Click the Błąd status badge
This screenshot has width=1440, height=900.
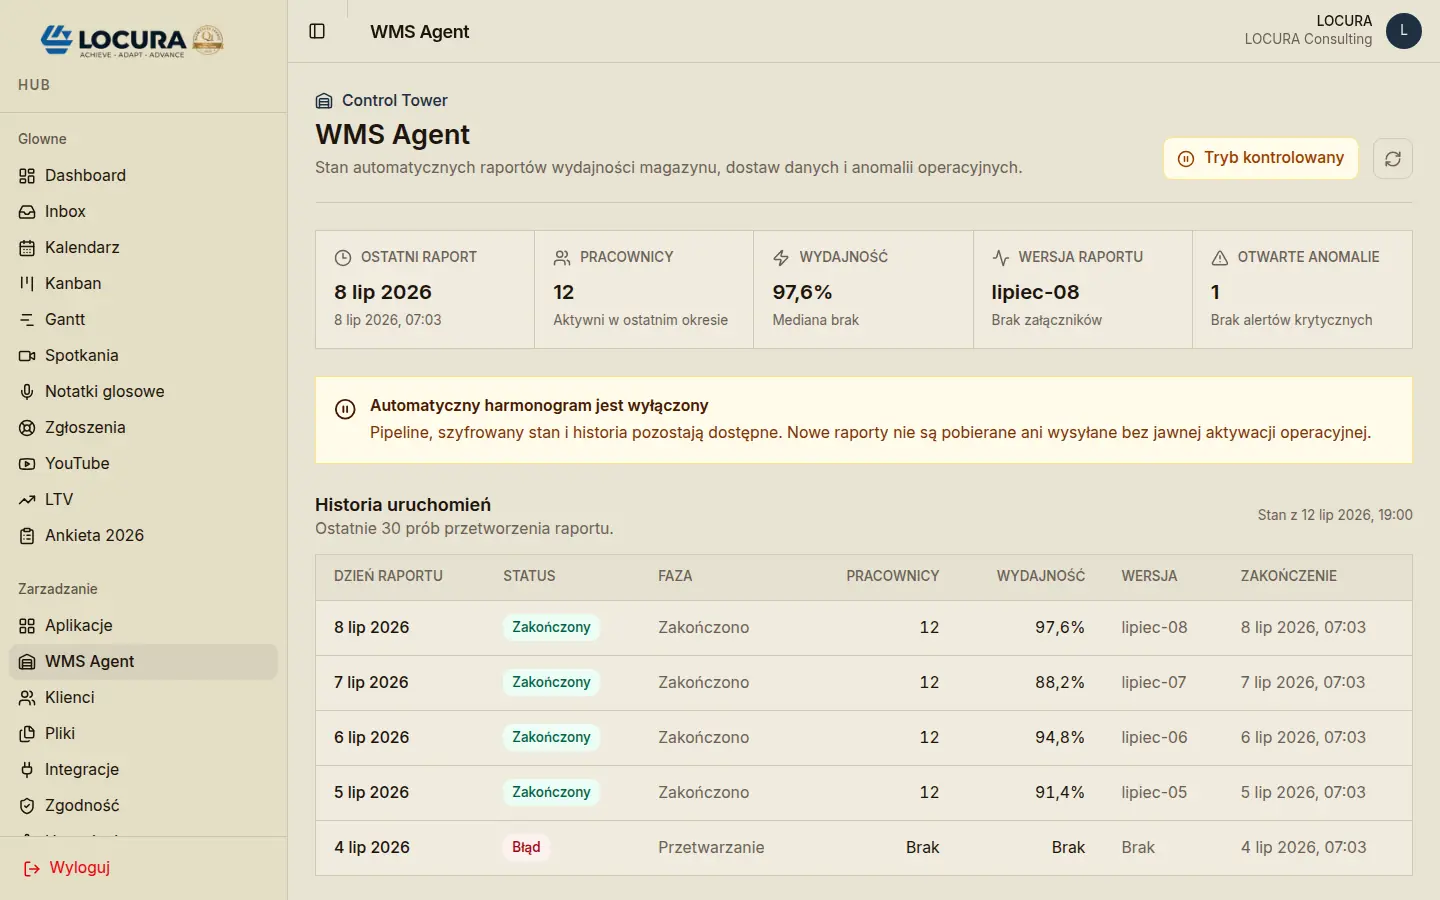pyautogui.click(x=526, y=847)
